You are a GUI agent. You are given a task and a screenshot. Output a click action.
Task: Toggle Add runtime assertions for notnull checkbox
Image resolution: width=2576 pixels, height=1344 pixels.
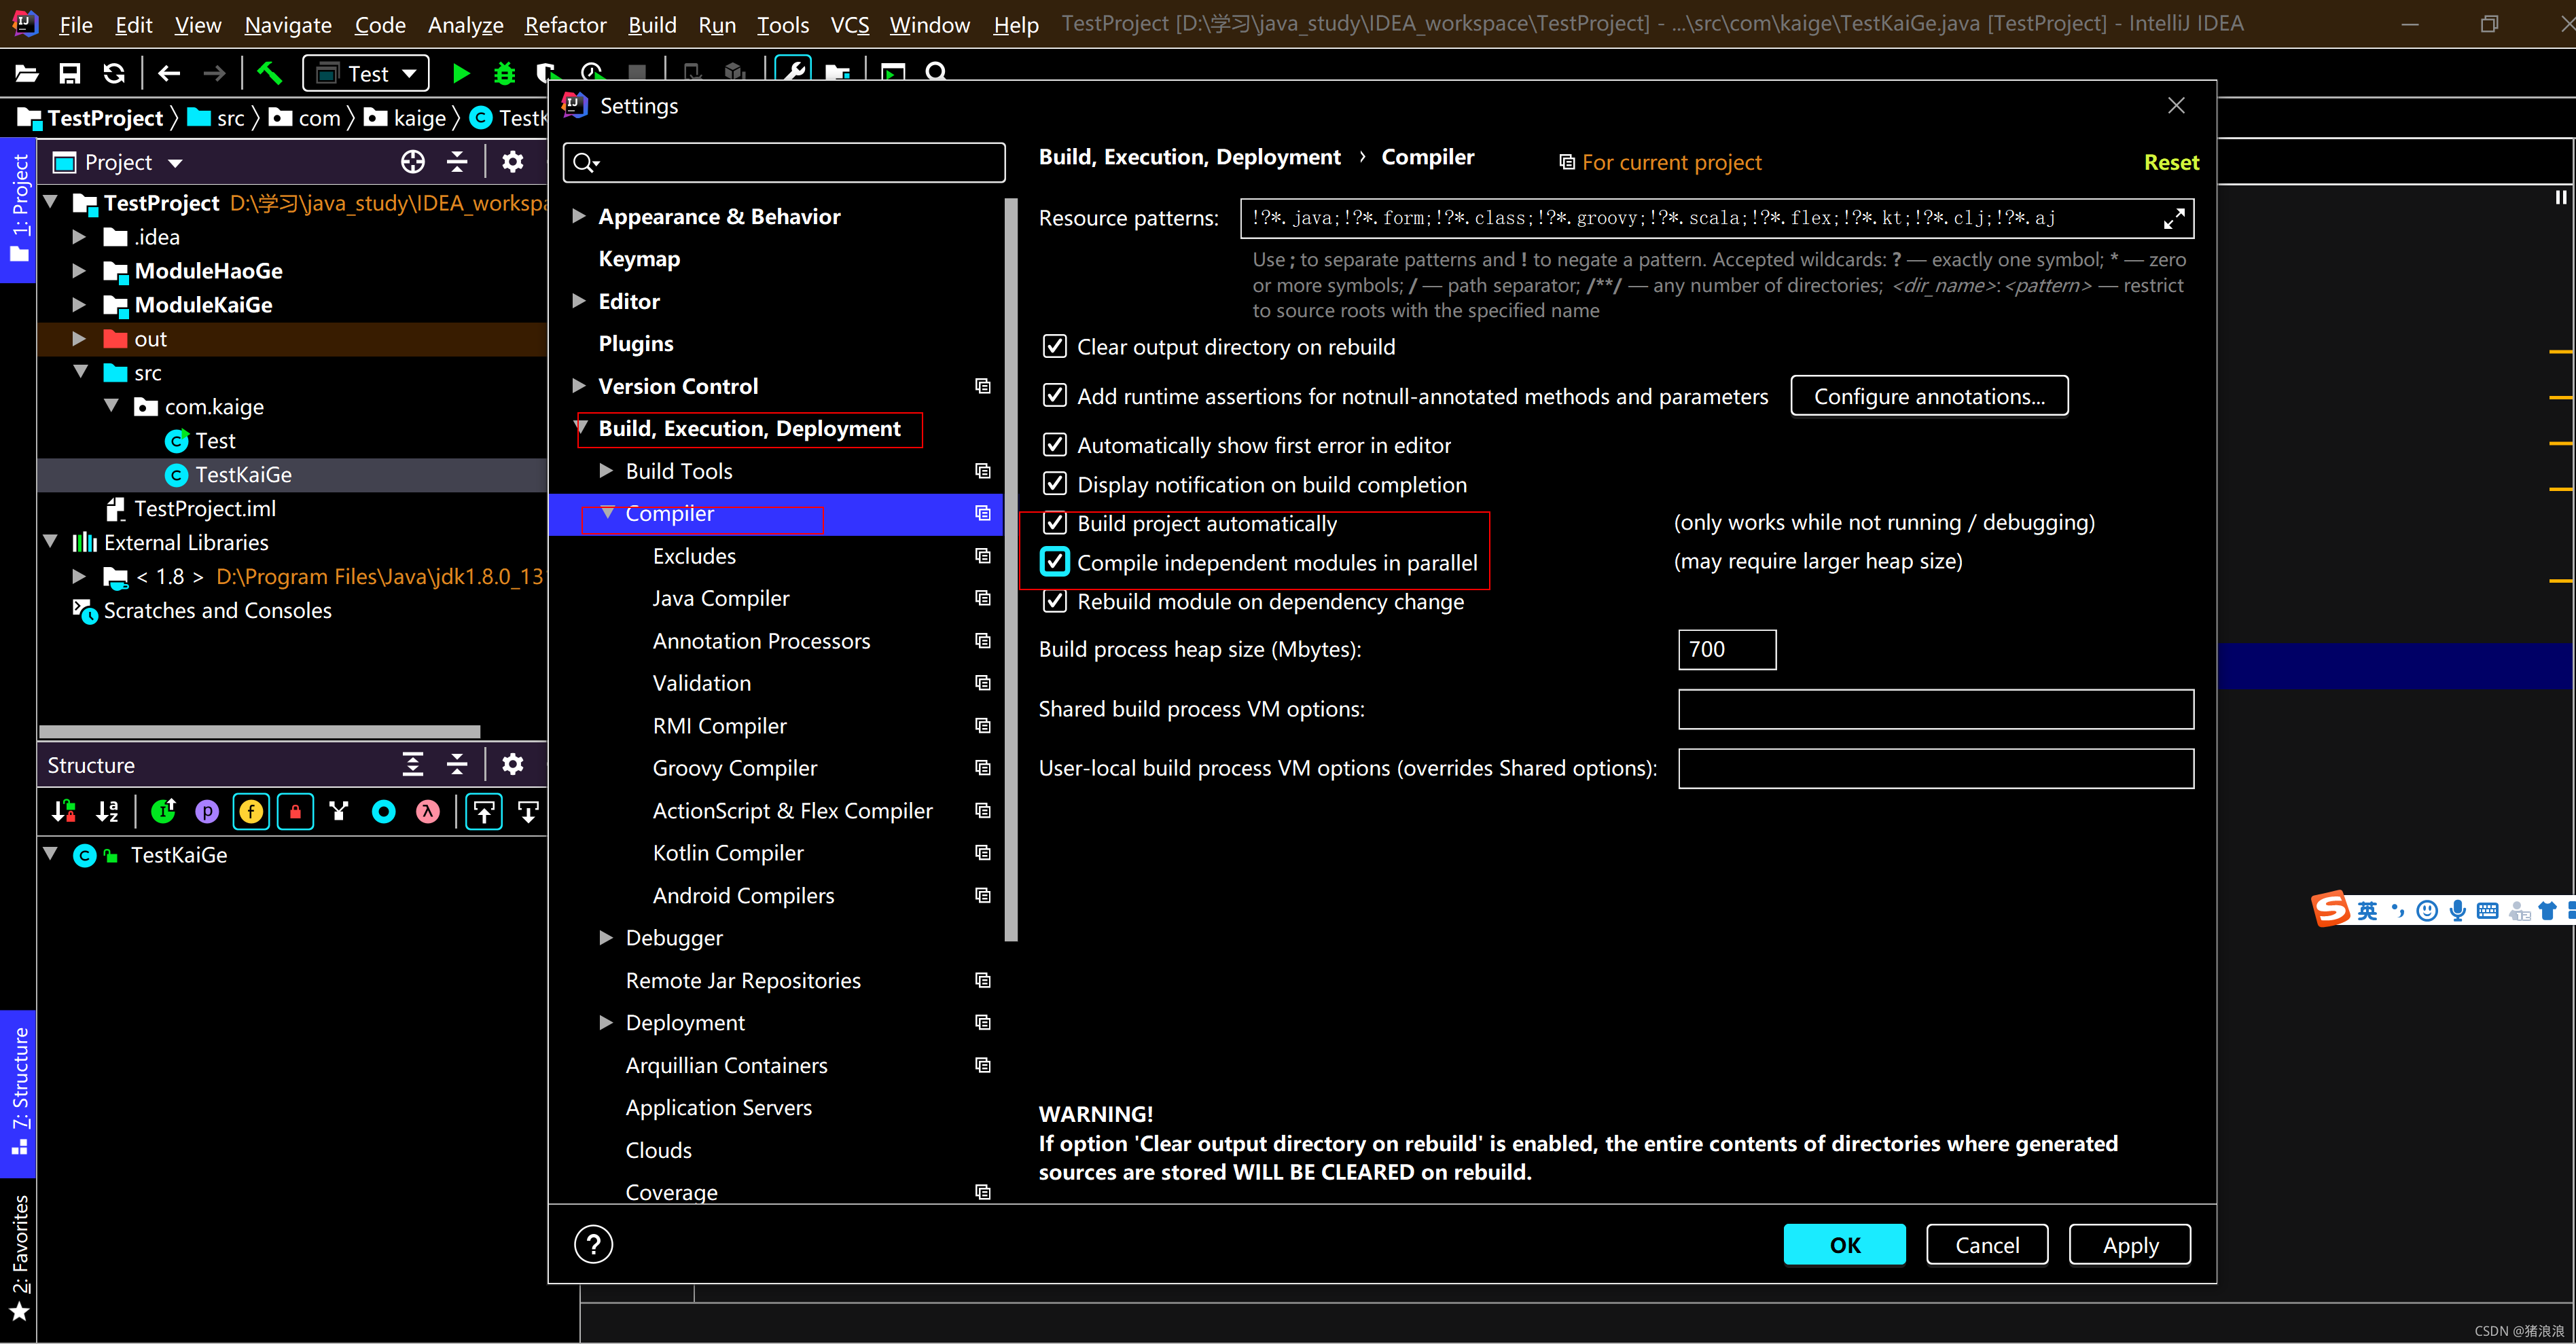pyautogui.click(x=1054, y=395)
